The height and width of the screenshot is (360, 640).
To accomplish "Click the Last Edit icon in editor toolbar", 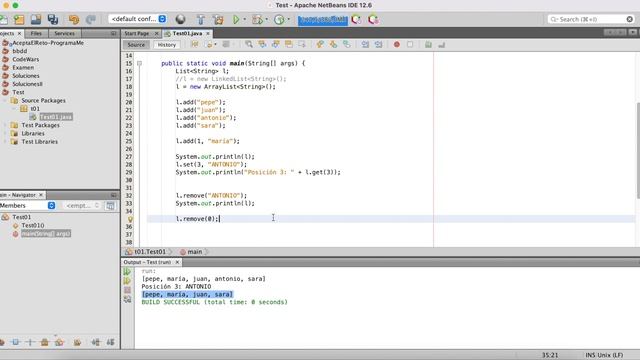I will (195, 44).
